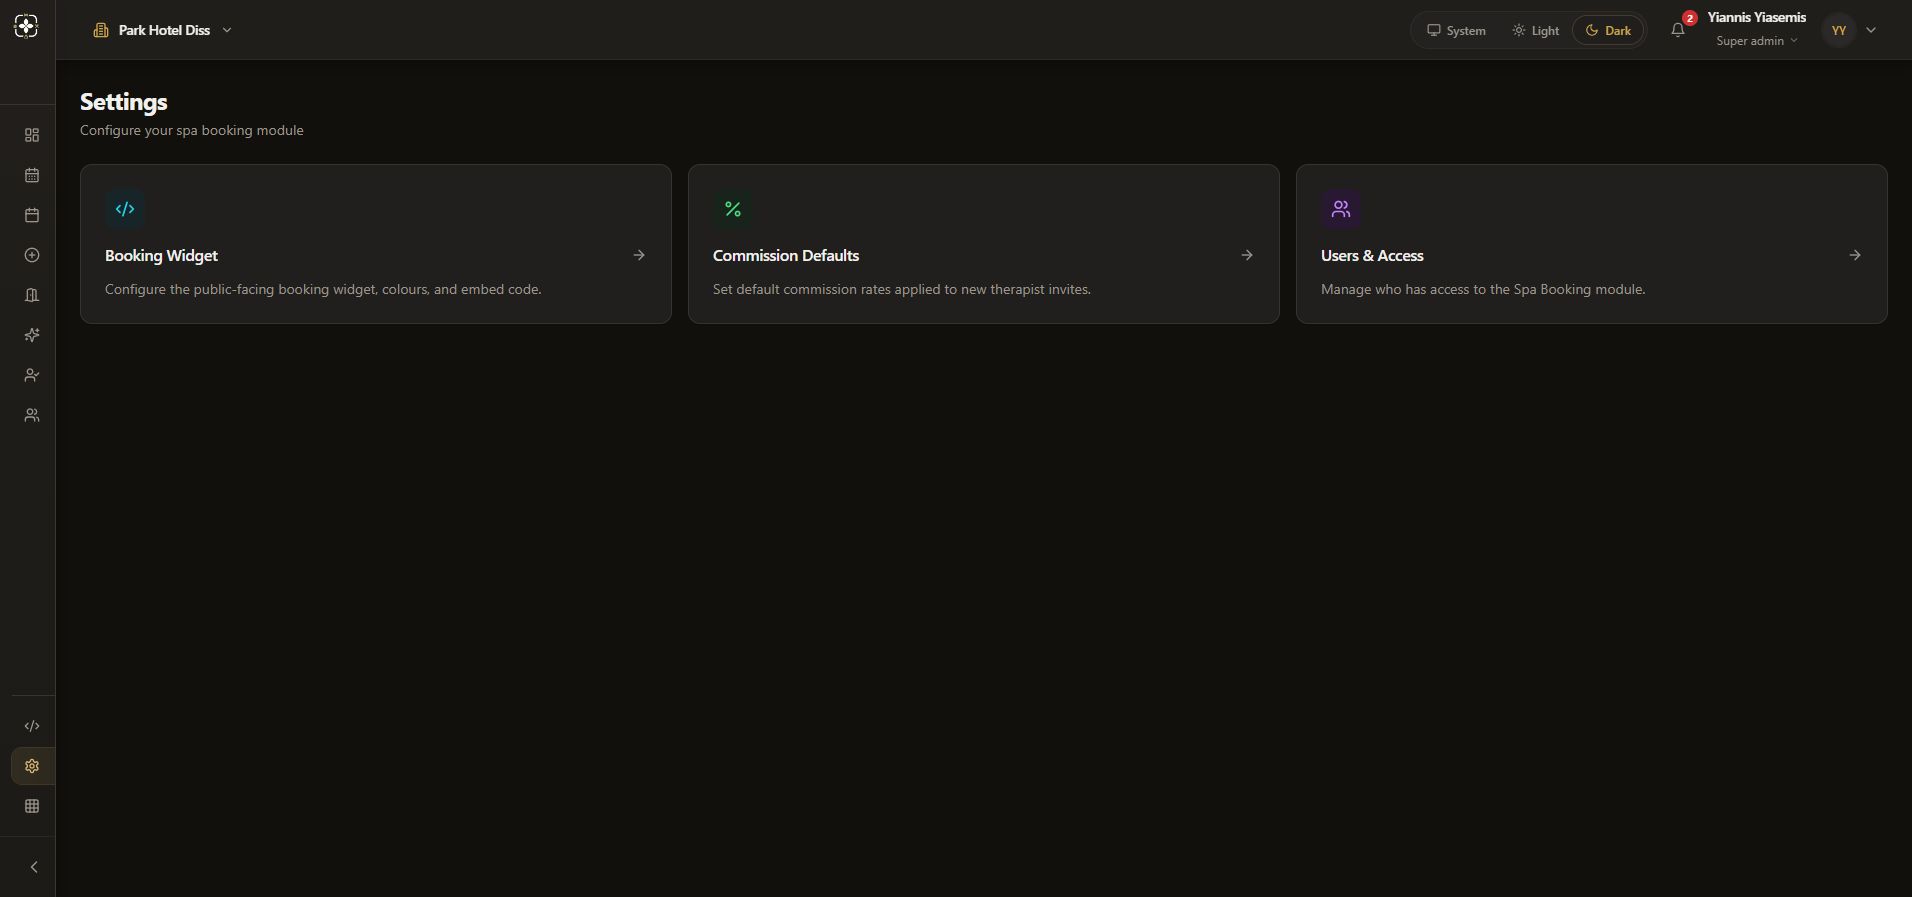Open the two-people icon in sidebar
The image size is (1912, 897).
click(x=32, y=415)
